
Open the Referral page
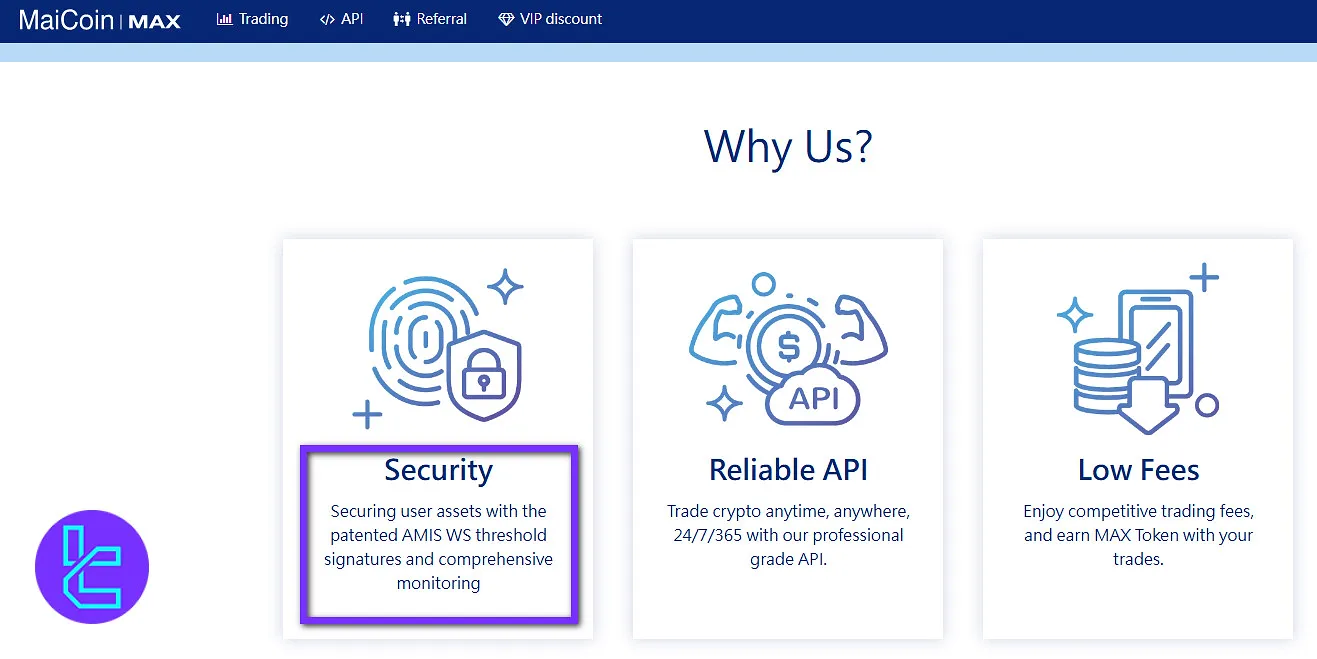[430, 19]
